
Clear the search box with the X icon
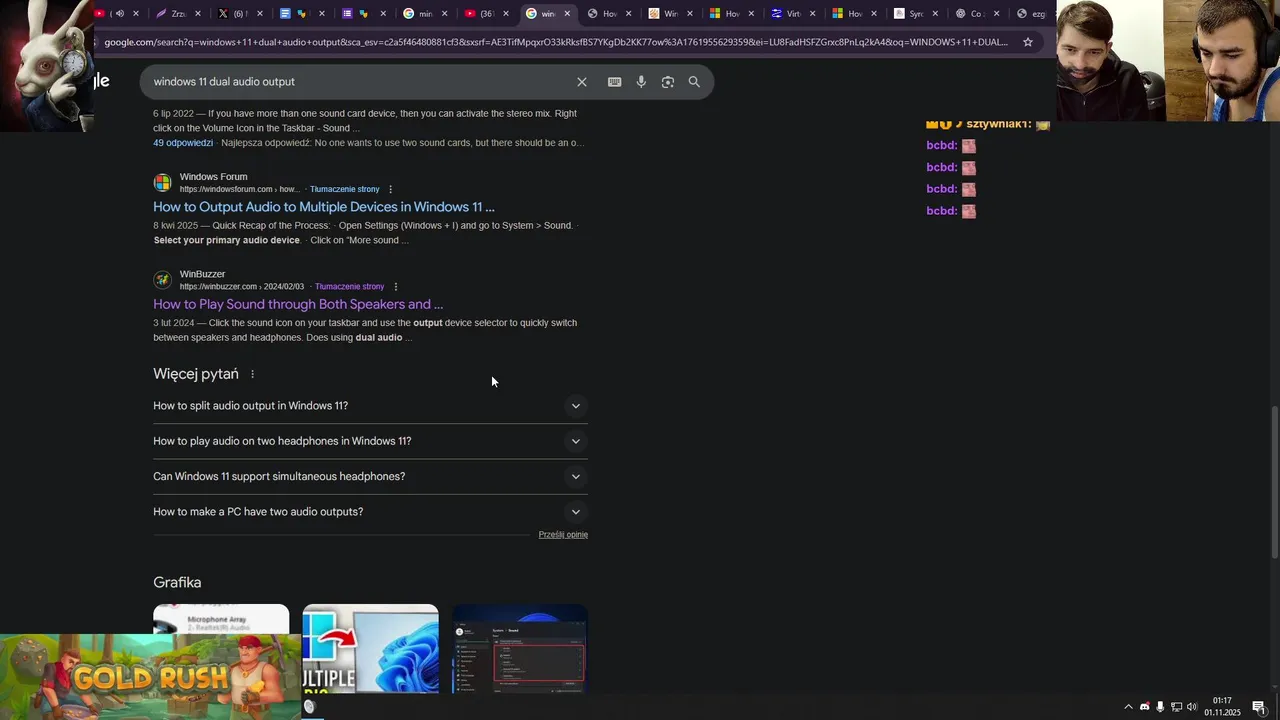pyautogui.click(x=582, y=82)
